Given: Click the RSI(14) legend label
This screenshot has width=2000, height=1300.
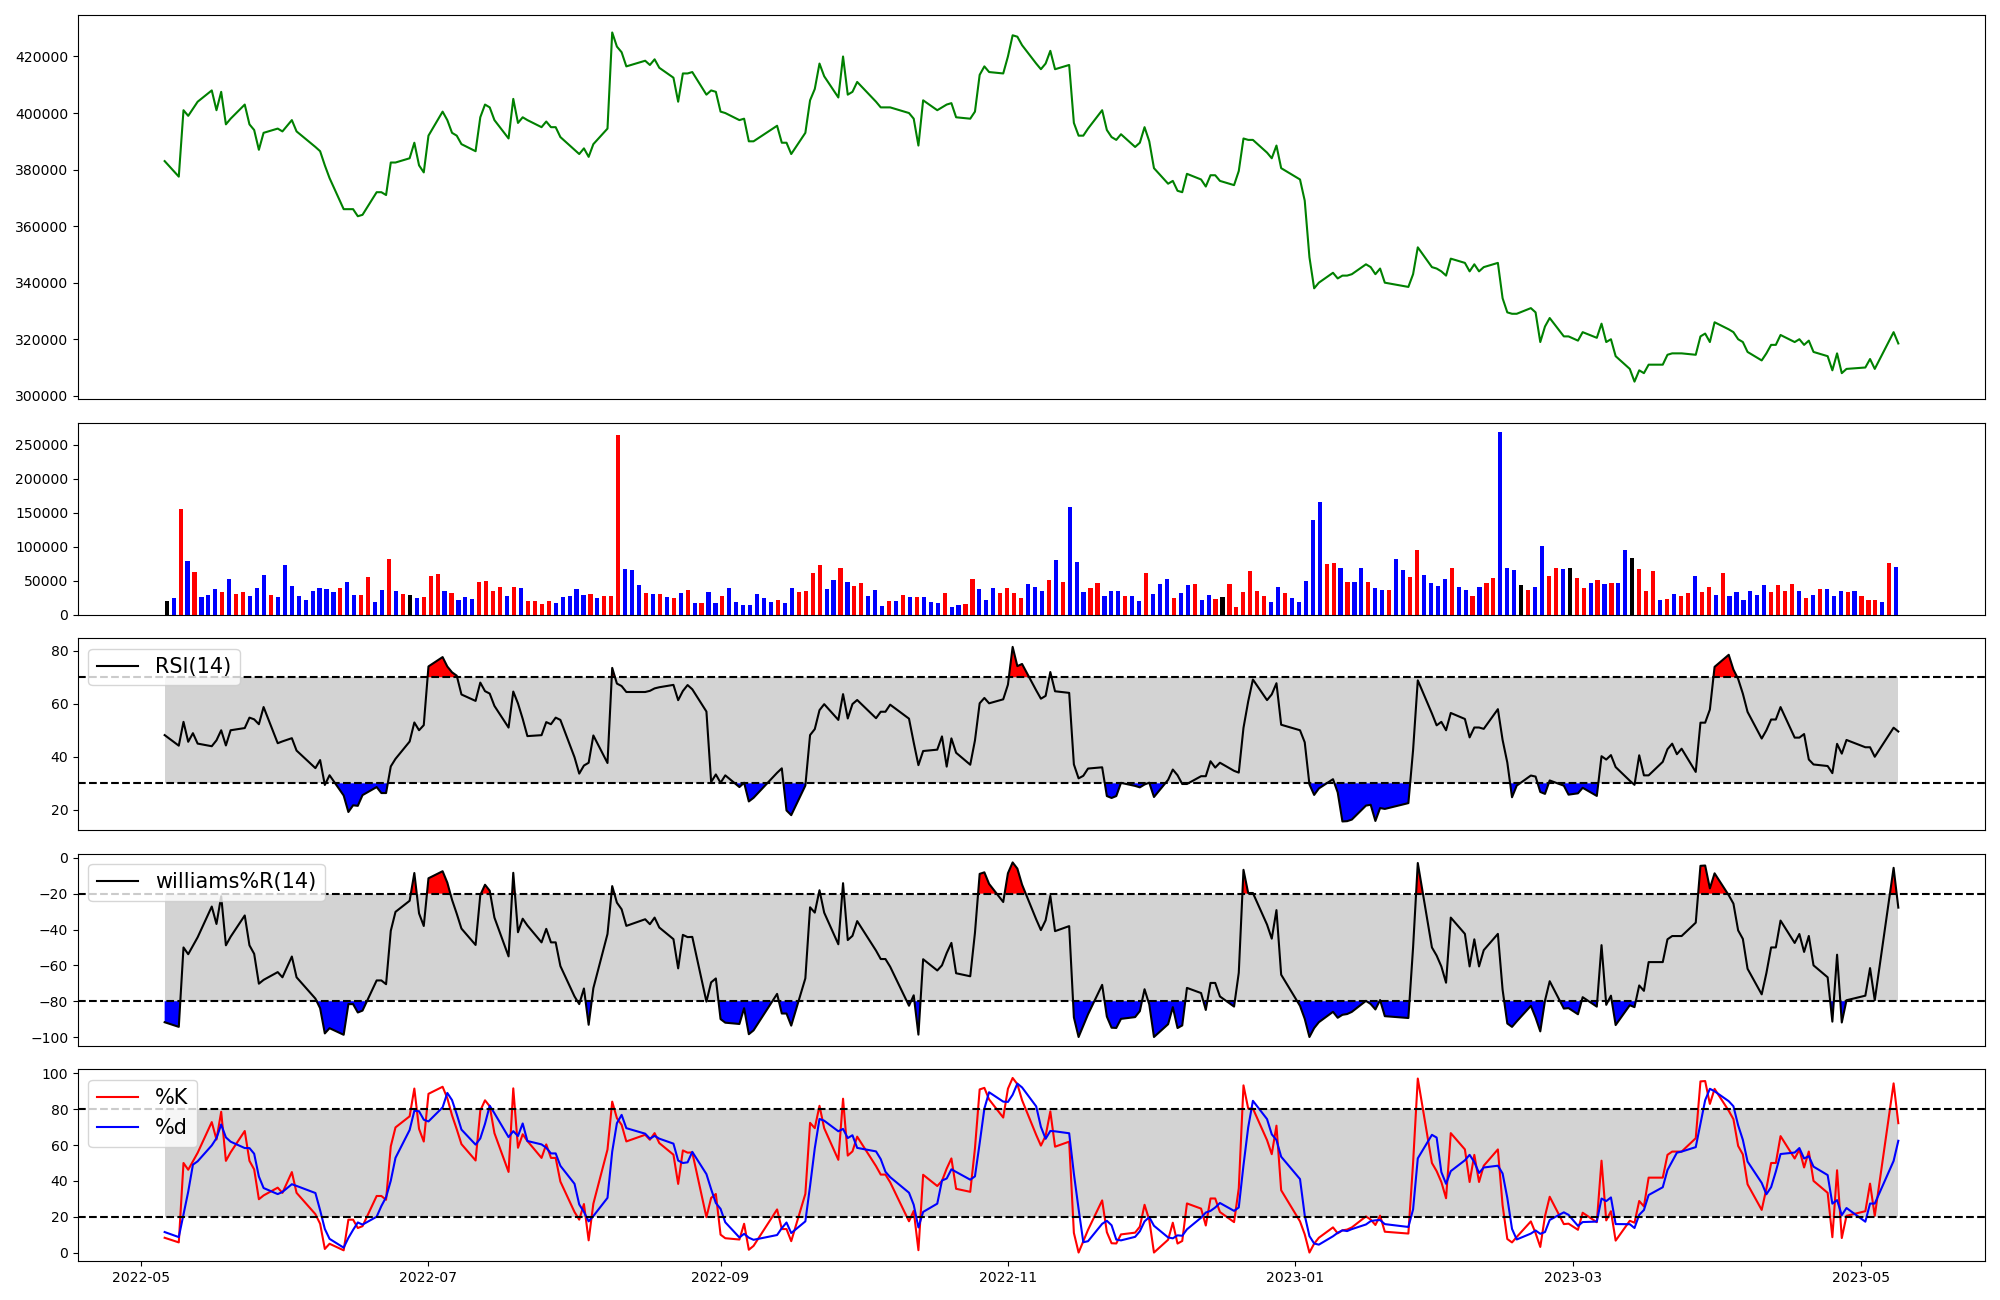Looking at the screenshot, I should click(x=192, y=666).
